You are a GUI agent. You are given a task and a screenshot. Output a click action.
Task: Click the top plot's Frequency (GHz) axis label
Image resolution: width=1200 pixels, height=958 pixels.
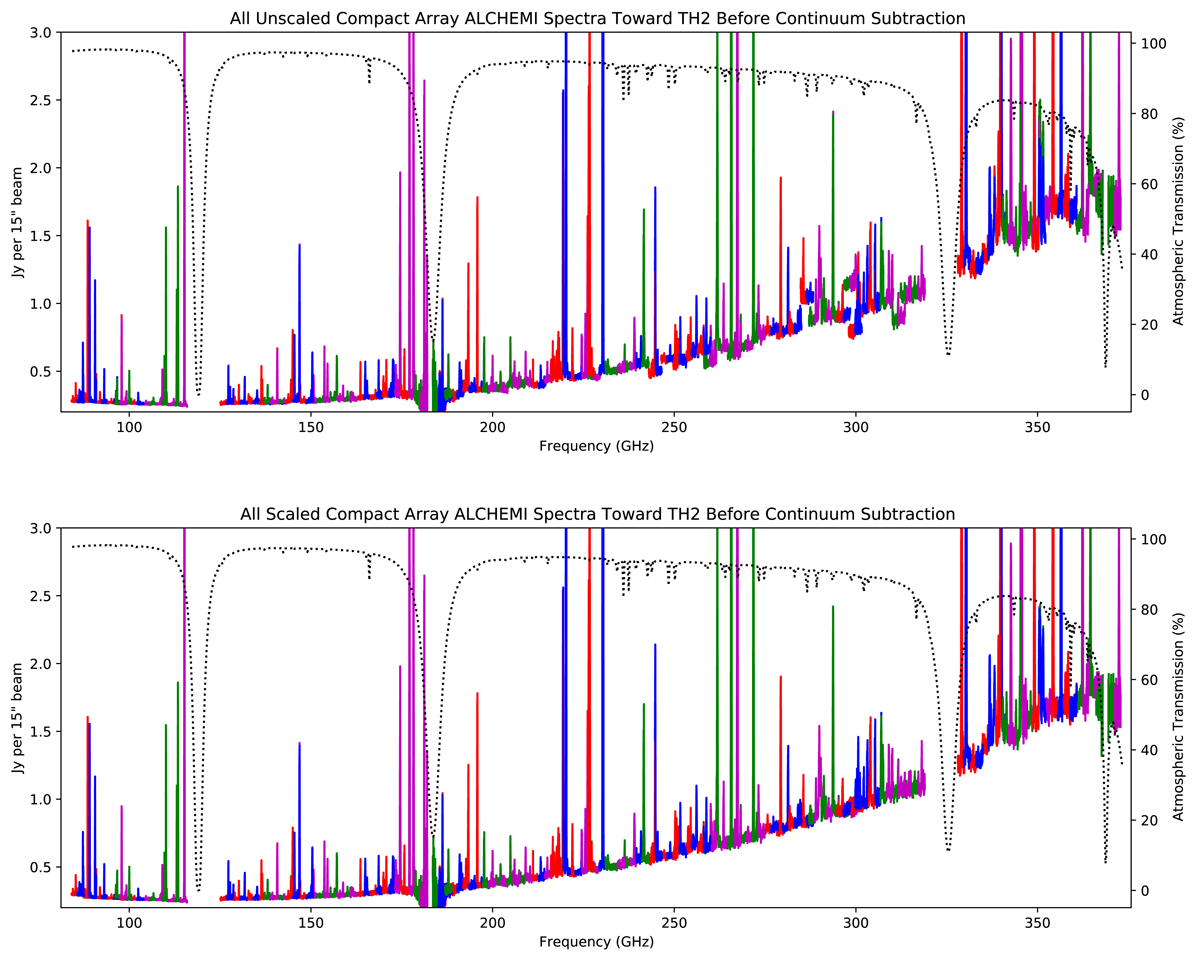(596, 446)
